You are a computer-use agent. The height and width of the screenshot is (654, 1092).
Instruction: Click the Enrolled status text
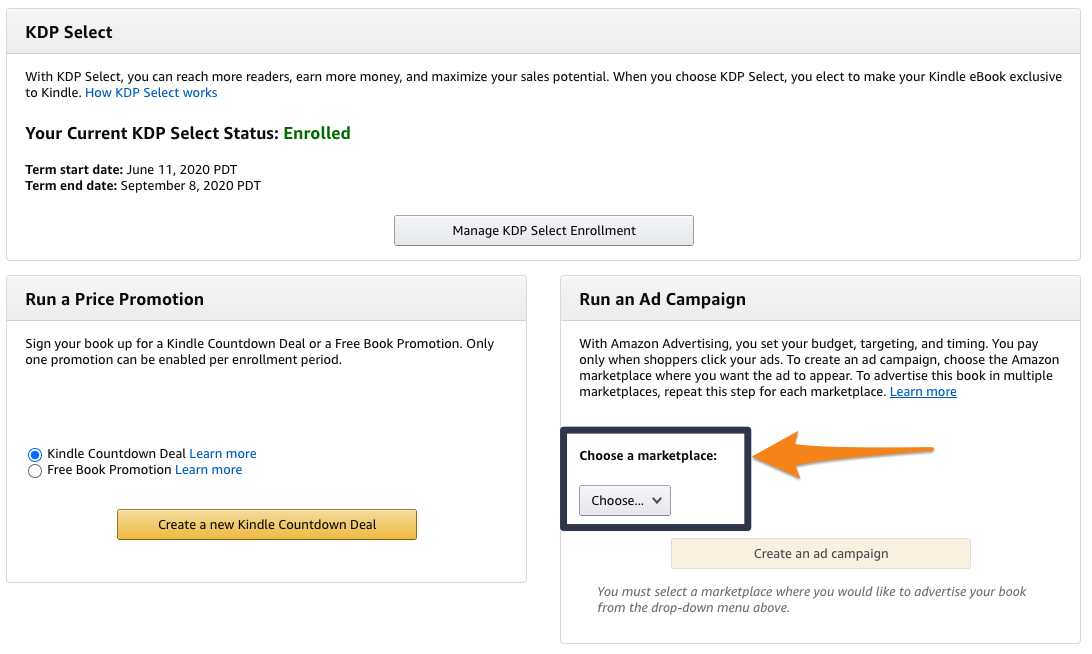(x=317, y=132)
